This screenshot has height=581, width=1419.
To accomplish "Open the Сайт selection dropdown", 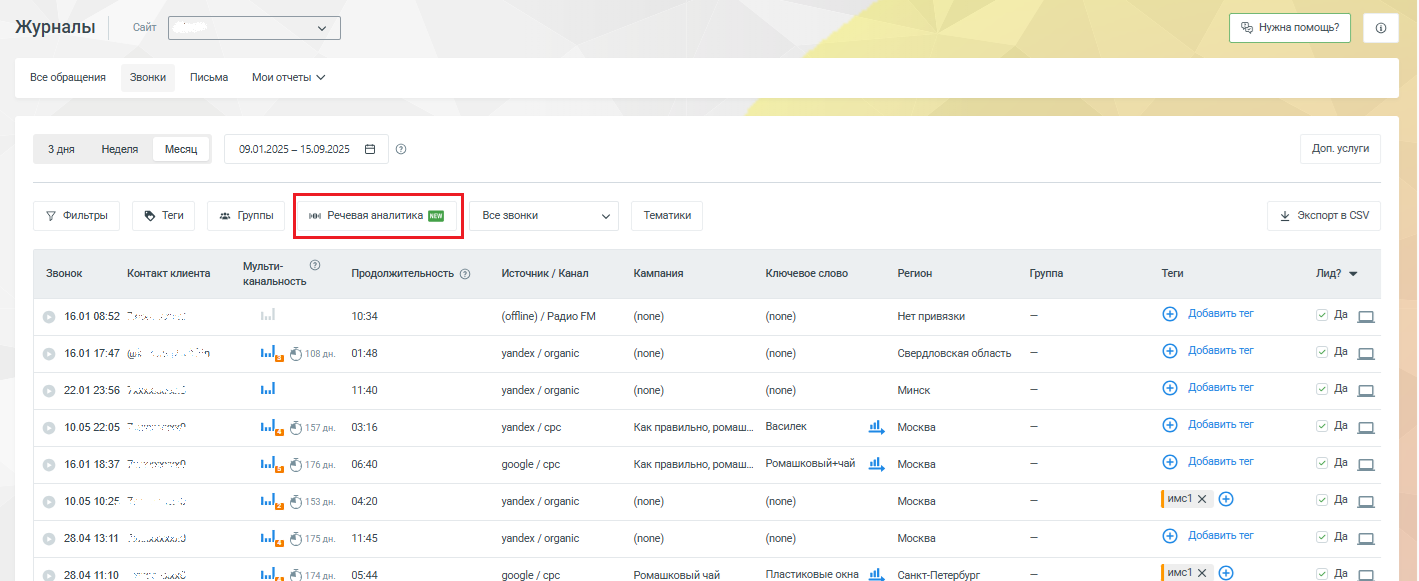I will (x=254, y=28).
